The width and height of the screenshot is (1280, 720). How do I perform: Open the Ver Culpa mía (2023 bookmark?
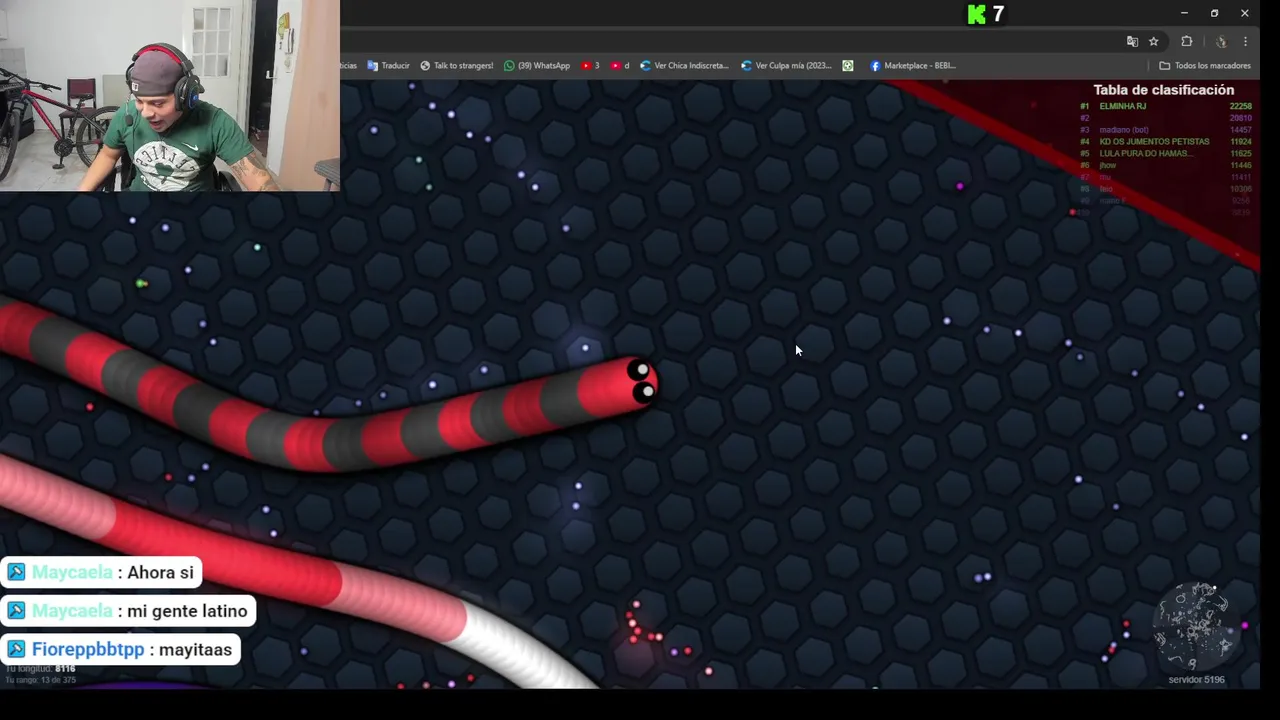(x=786, y=66)
